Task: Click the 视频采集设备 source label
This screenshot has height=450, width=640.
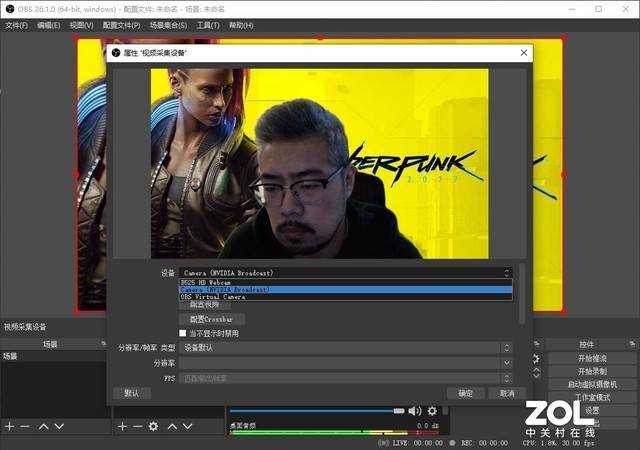Action: tap(25, 327)
